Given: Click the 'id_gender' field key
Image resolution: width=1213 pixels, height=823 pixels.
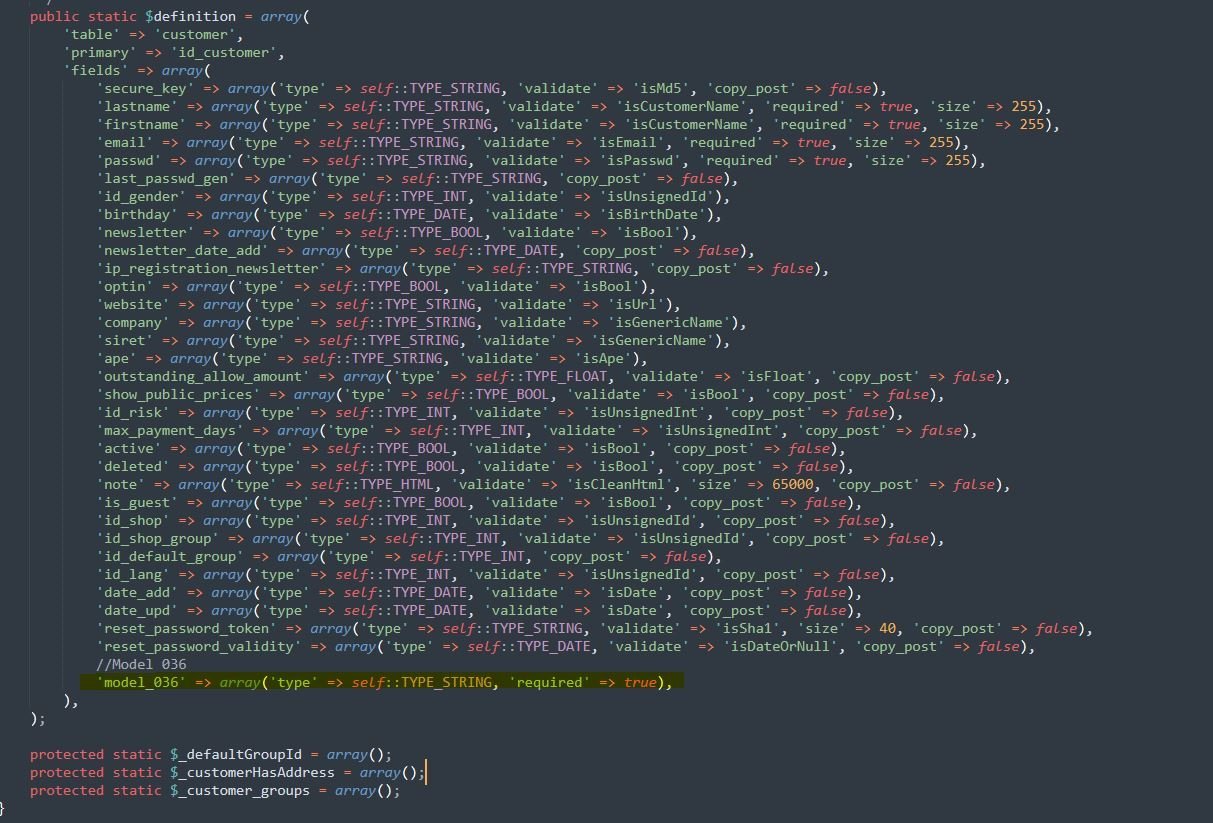Looking at the screenshot, I should pos(141,196).
